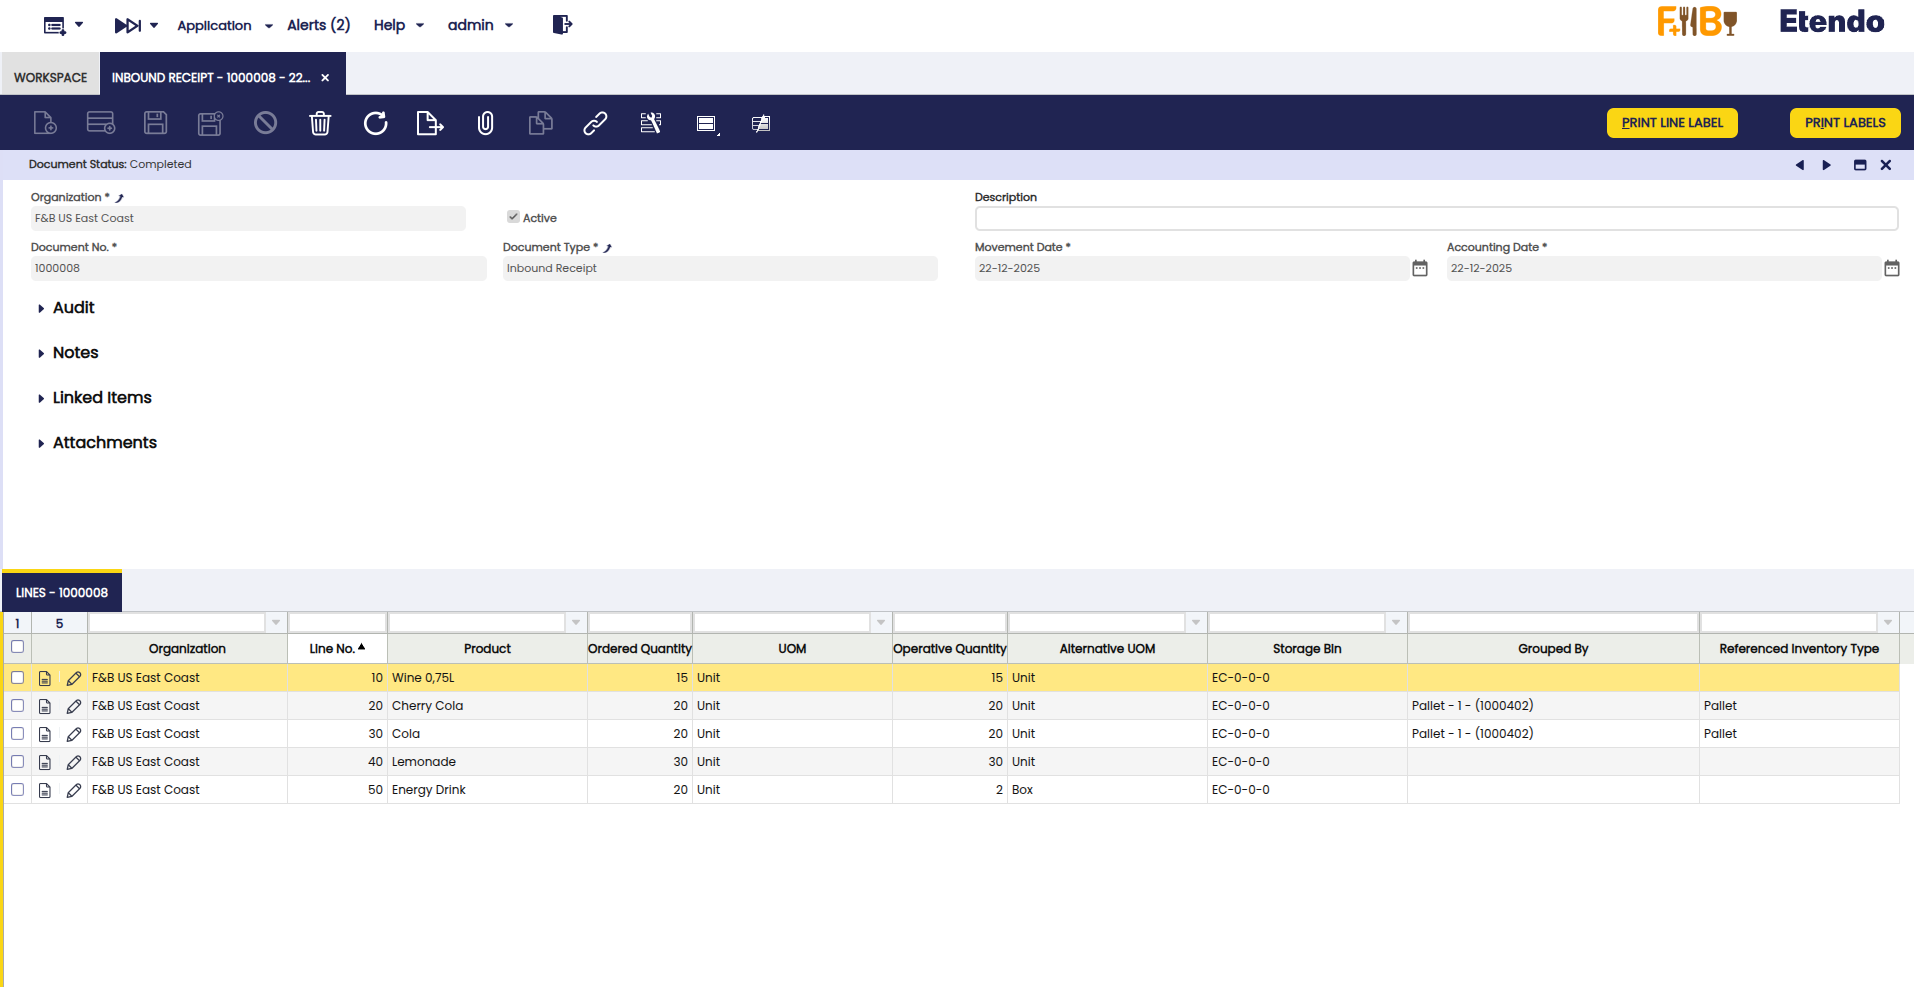
Task: Expand the Linked Items section
Action: [x=101, y=398]
